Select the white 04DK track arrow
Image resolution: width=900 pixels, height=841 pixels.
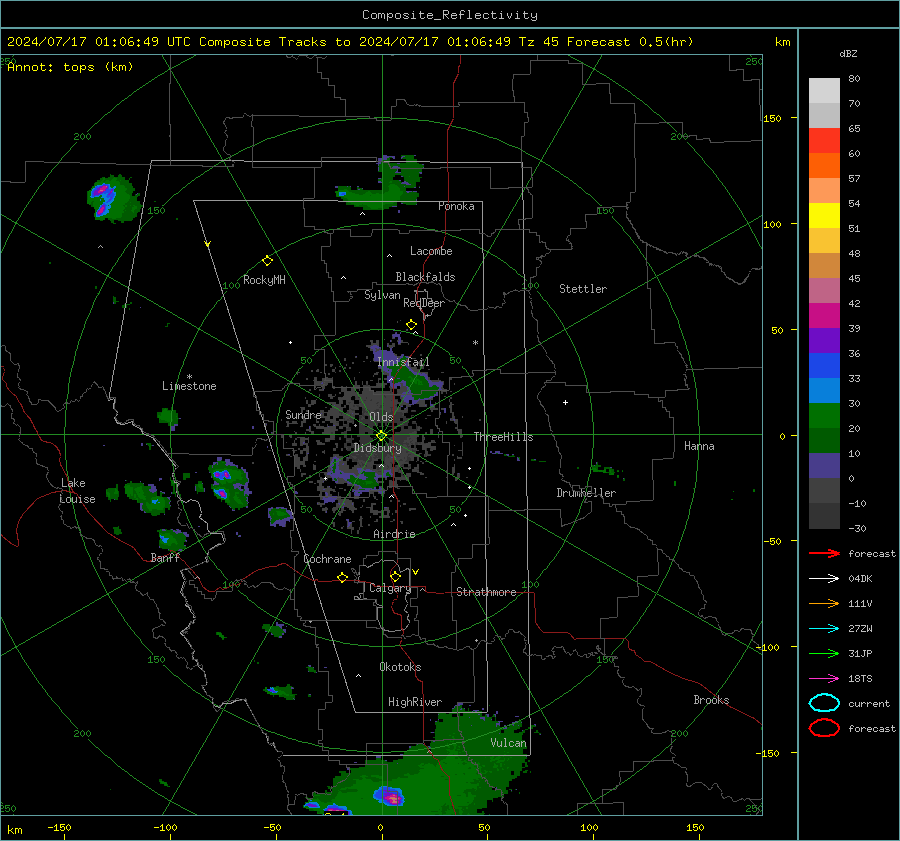pyautogui.click(x=824, y=579)
